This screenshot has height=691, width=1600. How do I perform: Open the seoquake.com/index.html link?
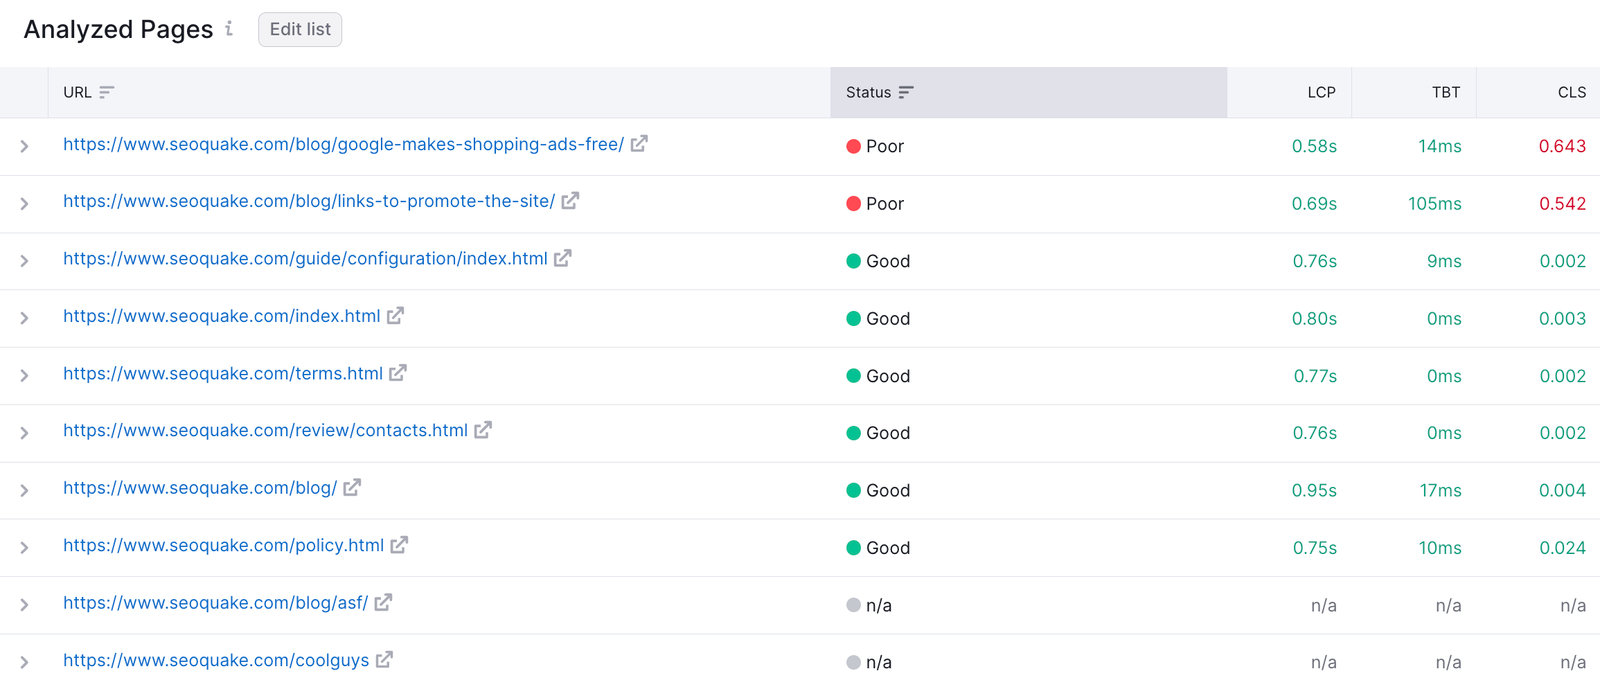pyautogui.click(x=221, y=316)
